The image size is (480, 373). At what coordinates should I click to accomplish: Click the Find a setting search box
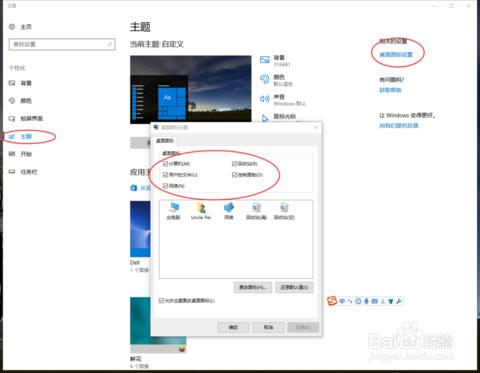[62, 44]
